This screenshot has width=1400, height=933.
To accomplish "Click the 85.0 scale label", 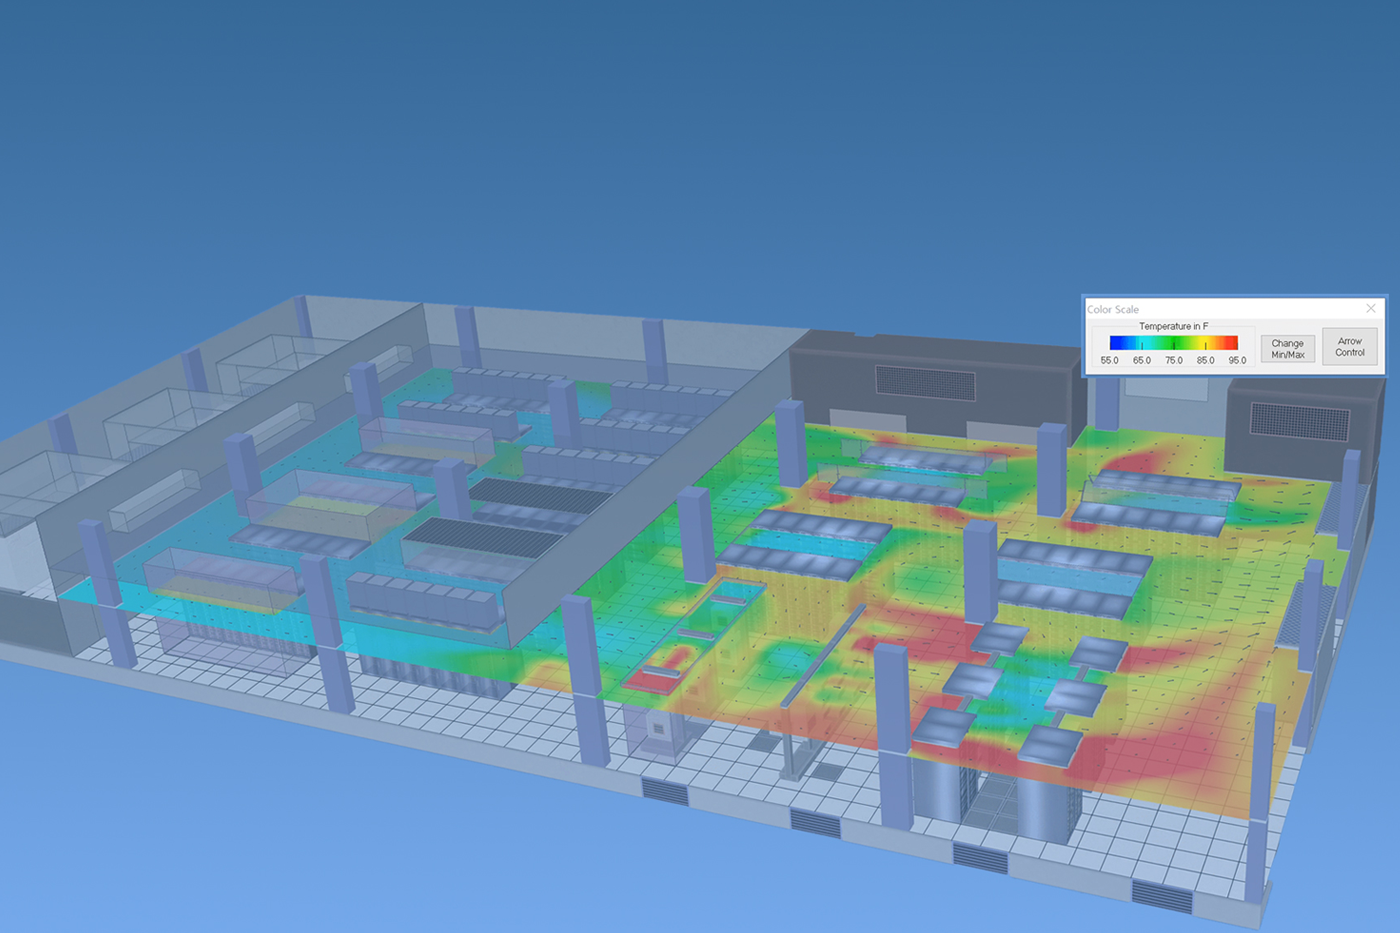I will (1205, 360).
